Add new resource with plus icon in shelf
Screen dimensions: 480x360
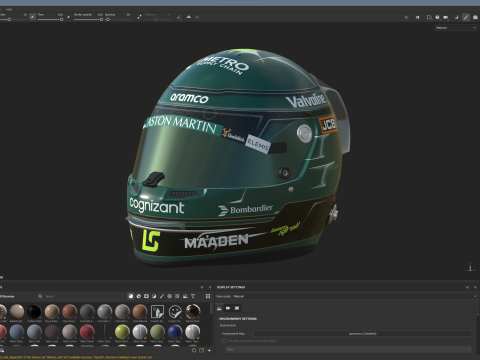tap(209, 350)
